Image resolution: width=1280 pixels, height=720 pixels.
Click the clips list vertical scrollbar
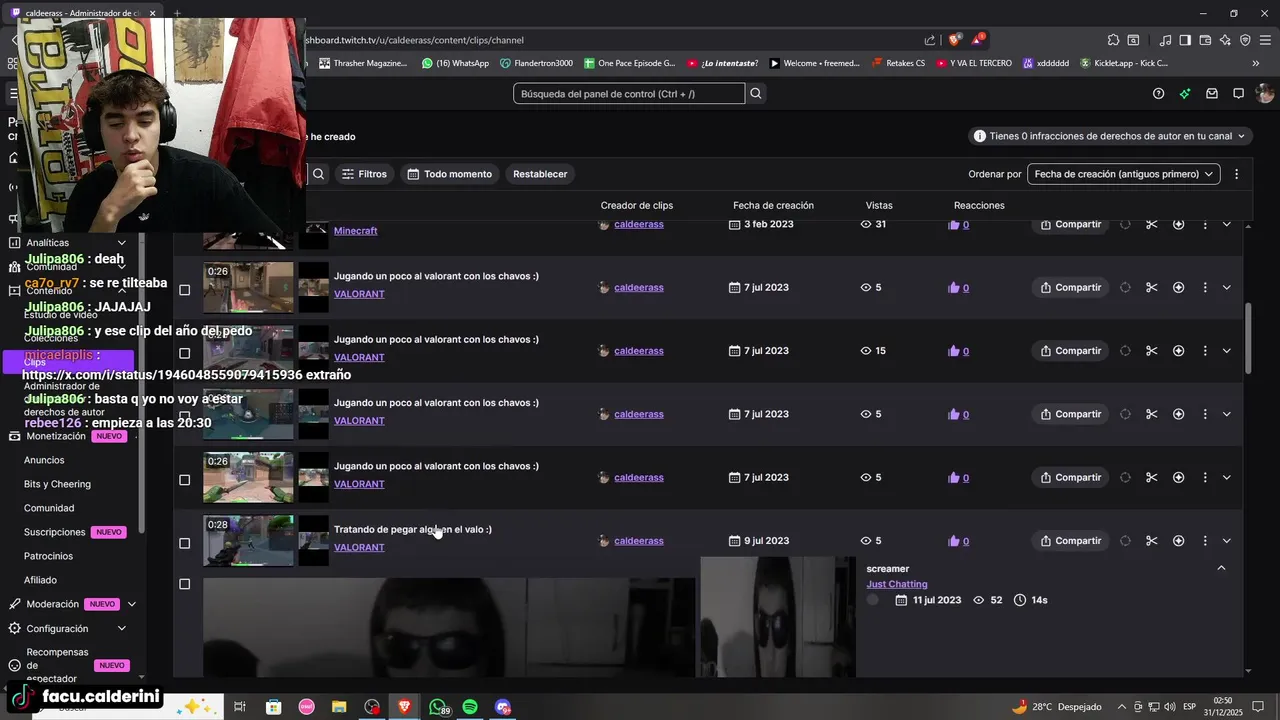1248,340
